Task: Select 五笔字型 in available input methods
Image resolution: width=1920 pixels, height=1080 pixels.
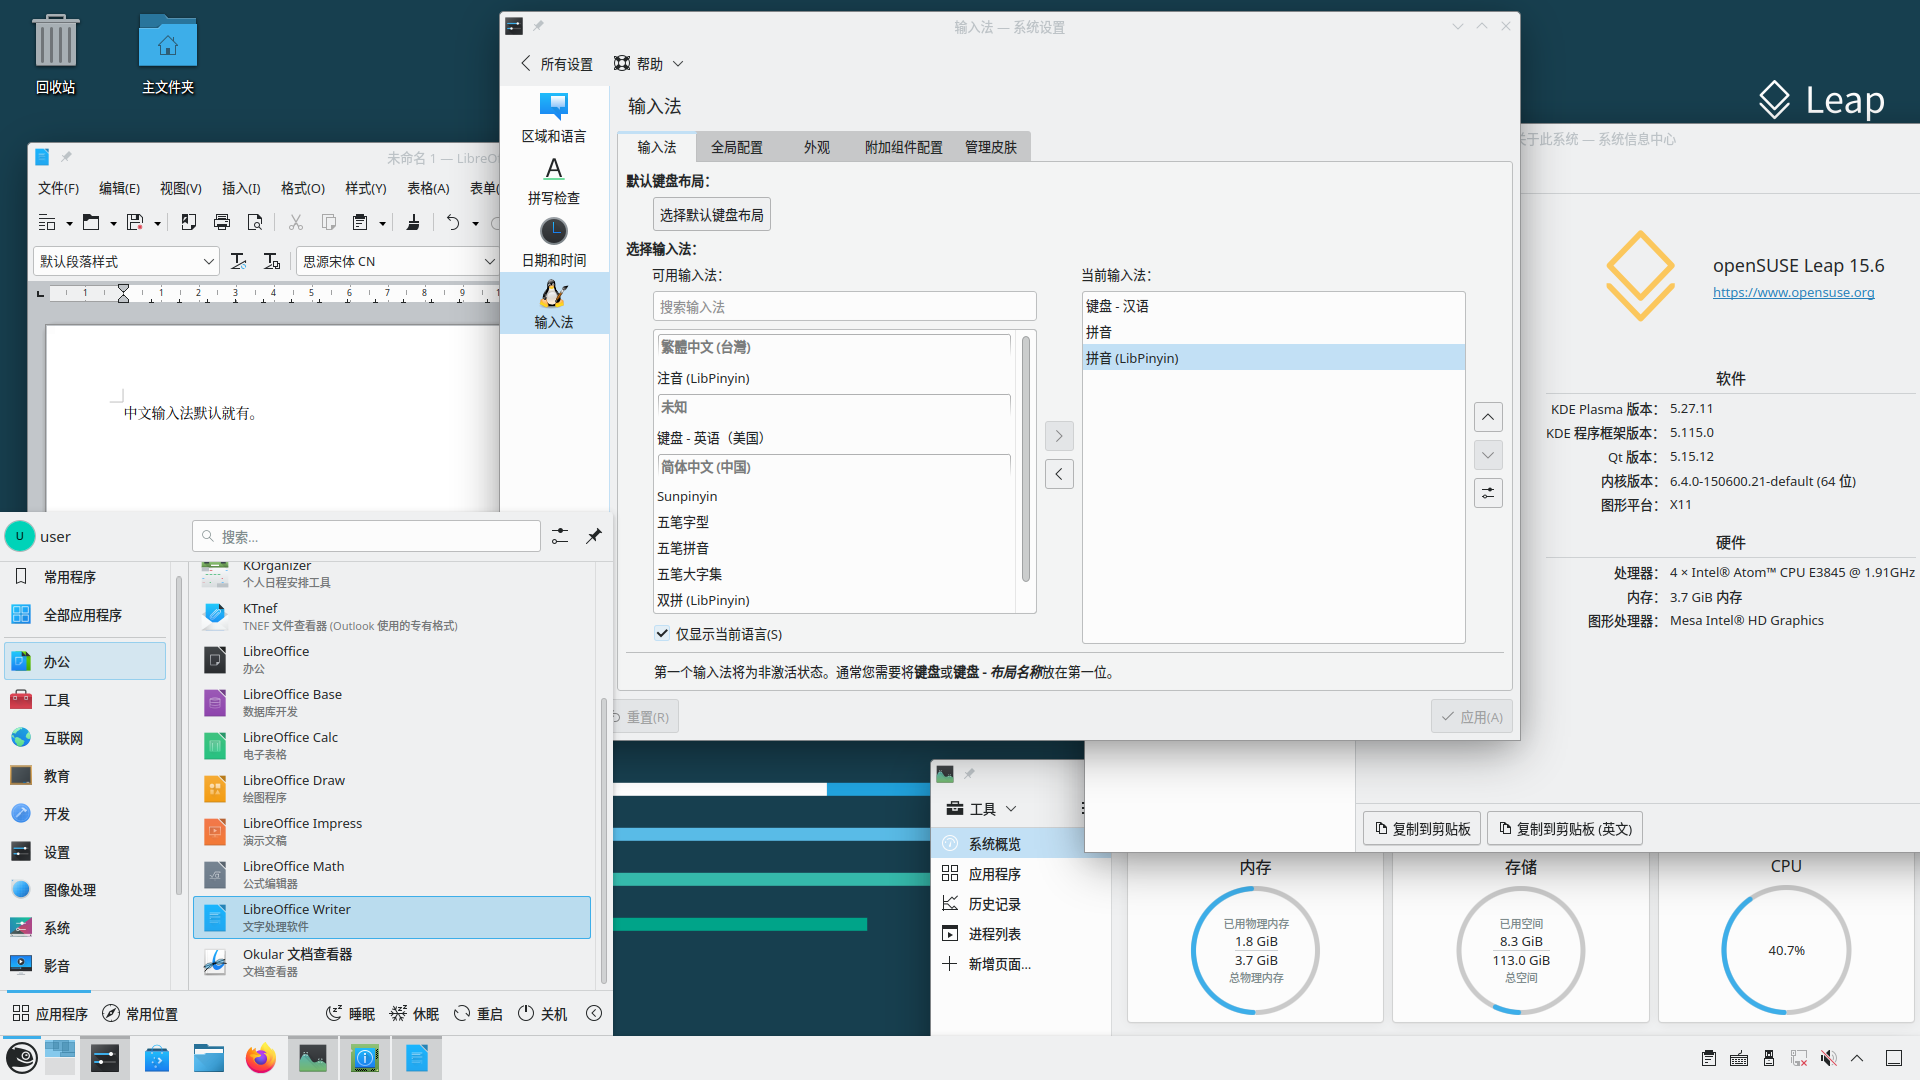Action: [x=834, y=522]
